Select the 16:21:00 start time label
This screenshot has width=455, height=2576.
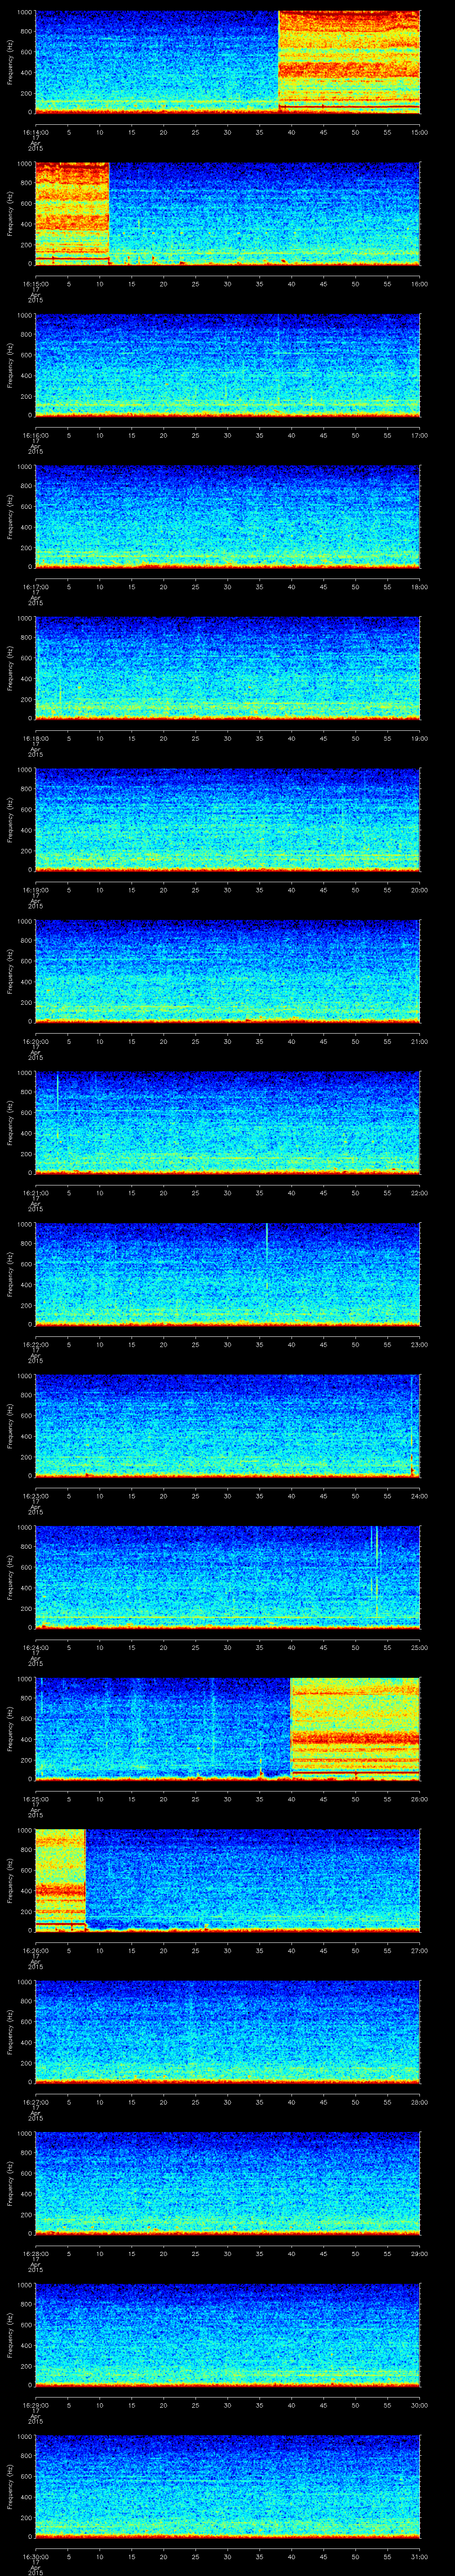pos(35,1193)
